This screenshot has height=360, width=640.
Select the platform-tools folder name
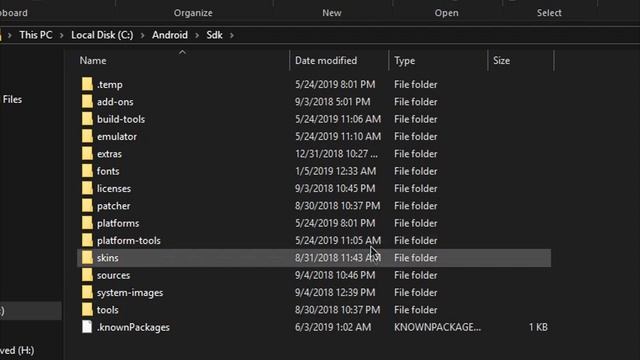[129, 241]
